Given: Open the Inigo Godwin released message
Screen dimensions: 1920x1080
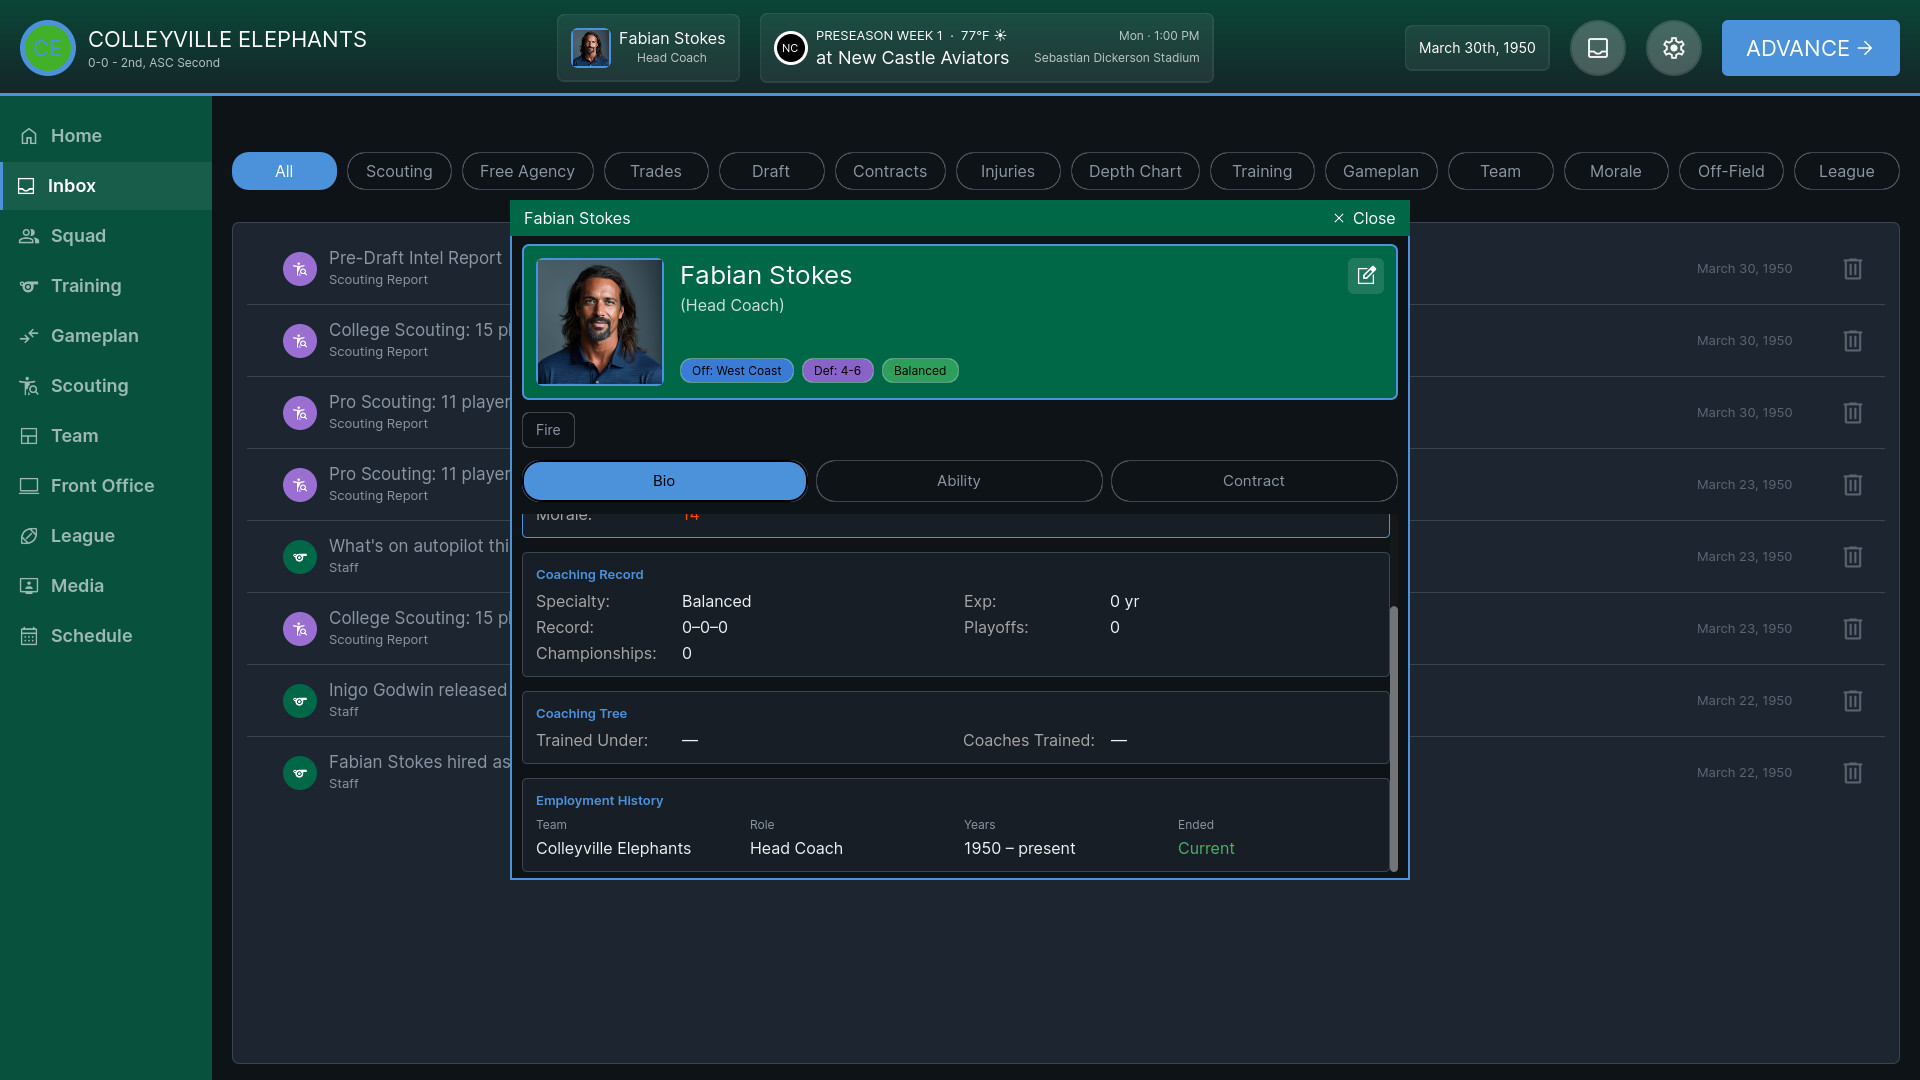Looking at the screenshot, I should coord(417,700).
